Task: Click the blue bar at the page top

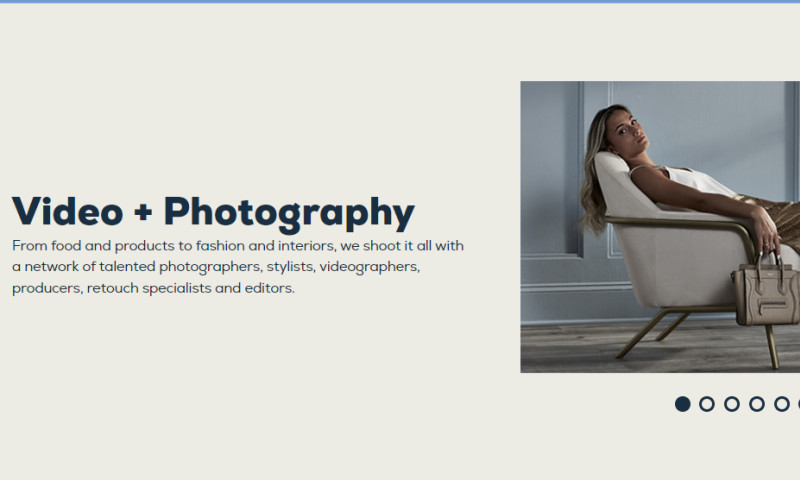Action: click(400, 2)
